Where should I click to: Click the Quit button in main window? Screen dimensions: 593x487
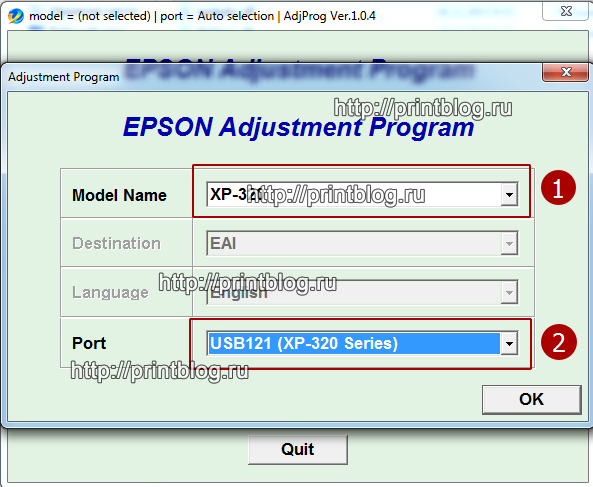click(x=298, y=450)
